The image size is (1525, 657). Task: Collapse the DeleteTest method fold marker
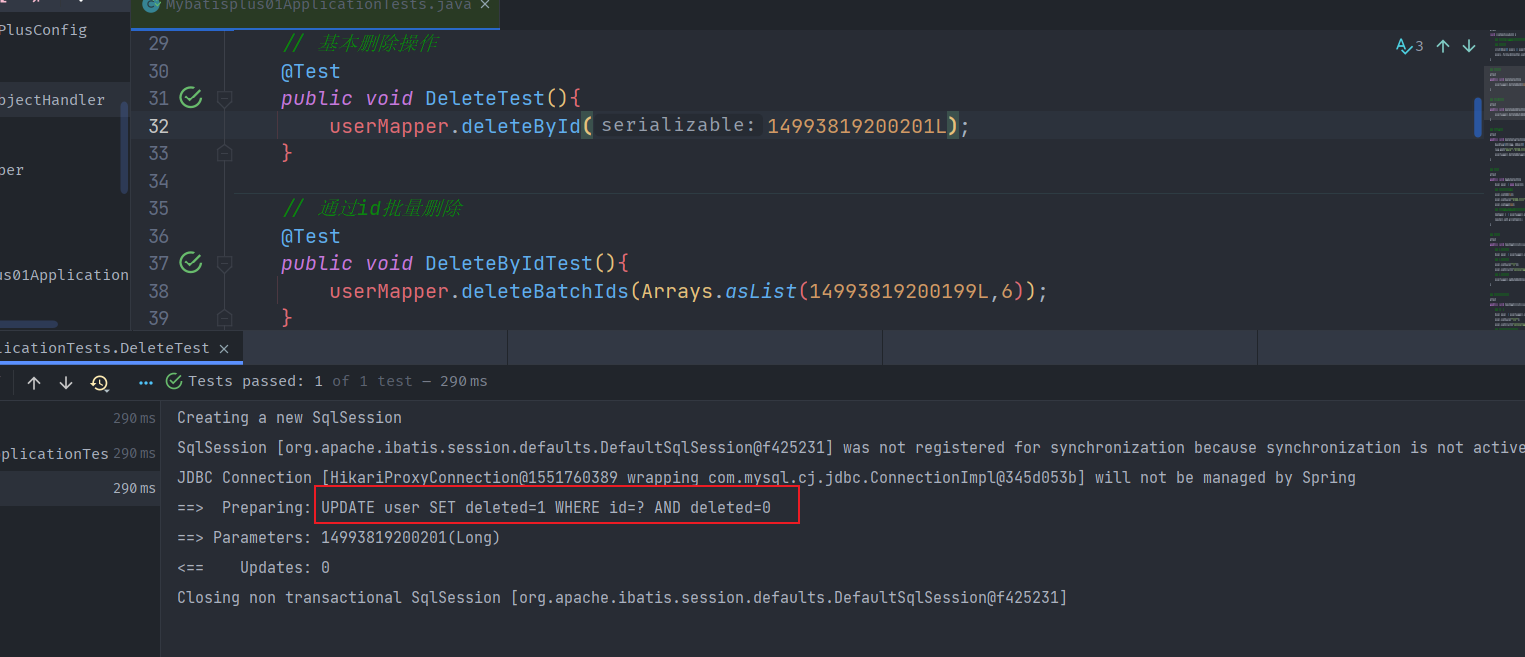pos(224,99)
